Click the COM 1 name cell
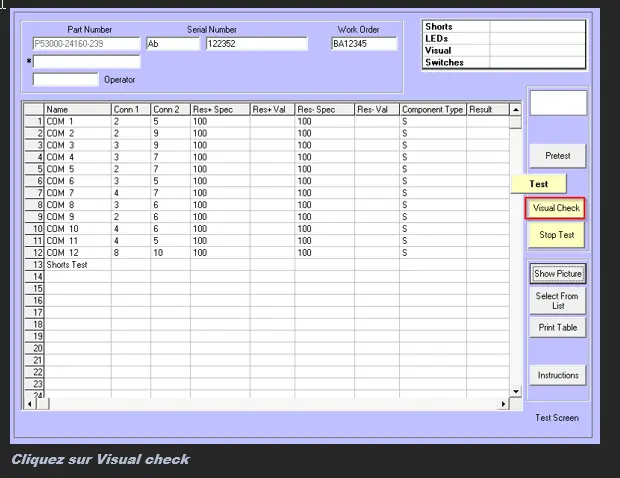620x478 pixels. tap(78, 121)
